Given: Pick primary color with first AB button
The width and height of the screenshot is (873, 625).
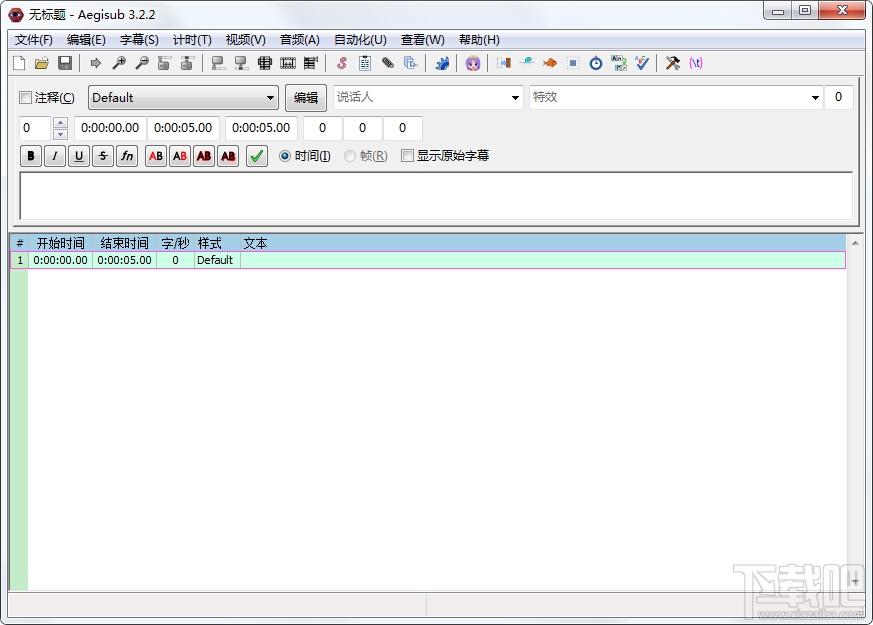Looking at the screenshot, I should (156, 156).
